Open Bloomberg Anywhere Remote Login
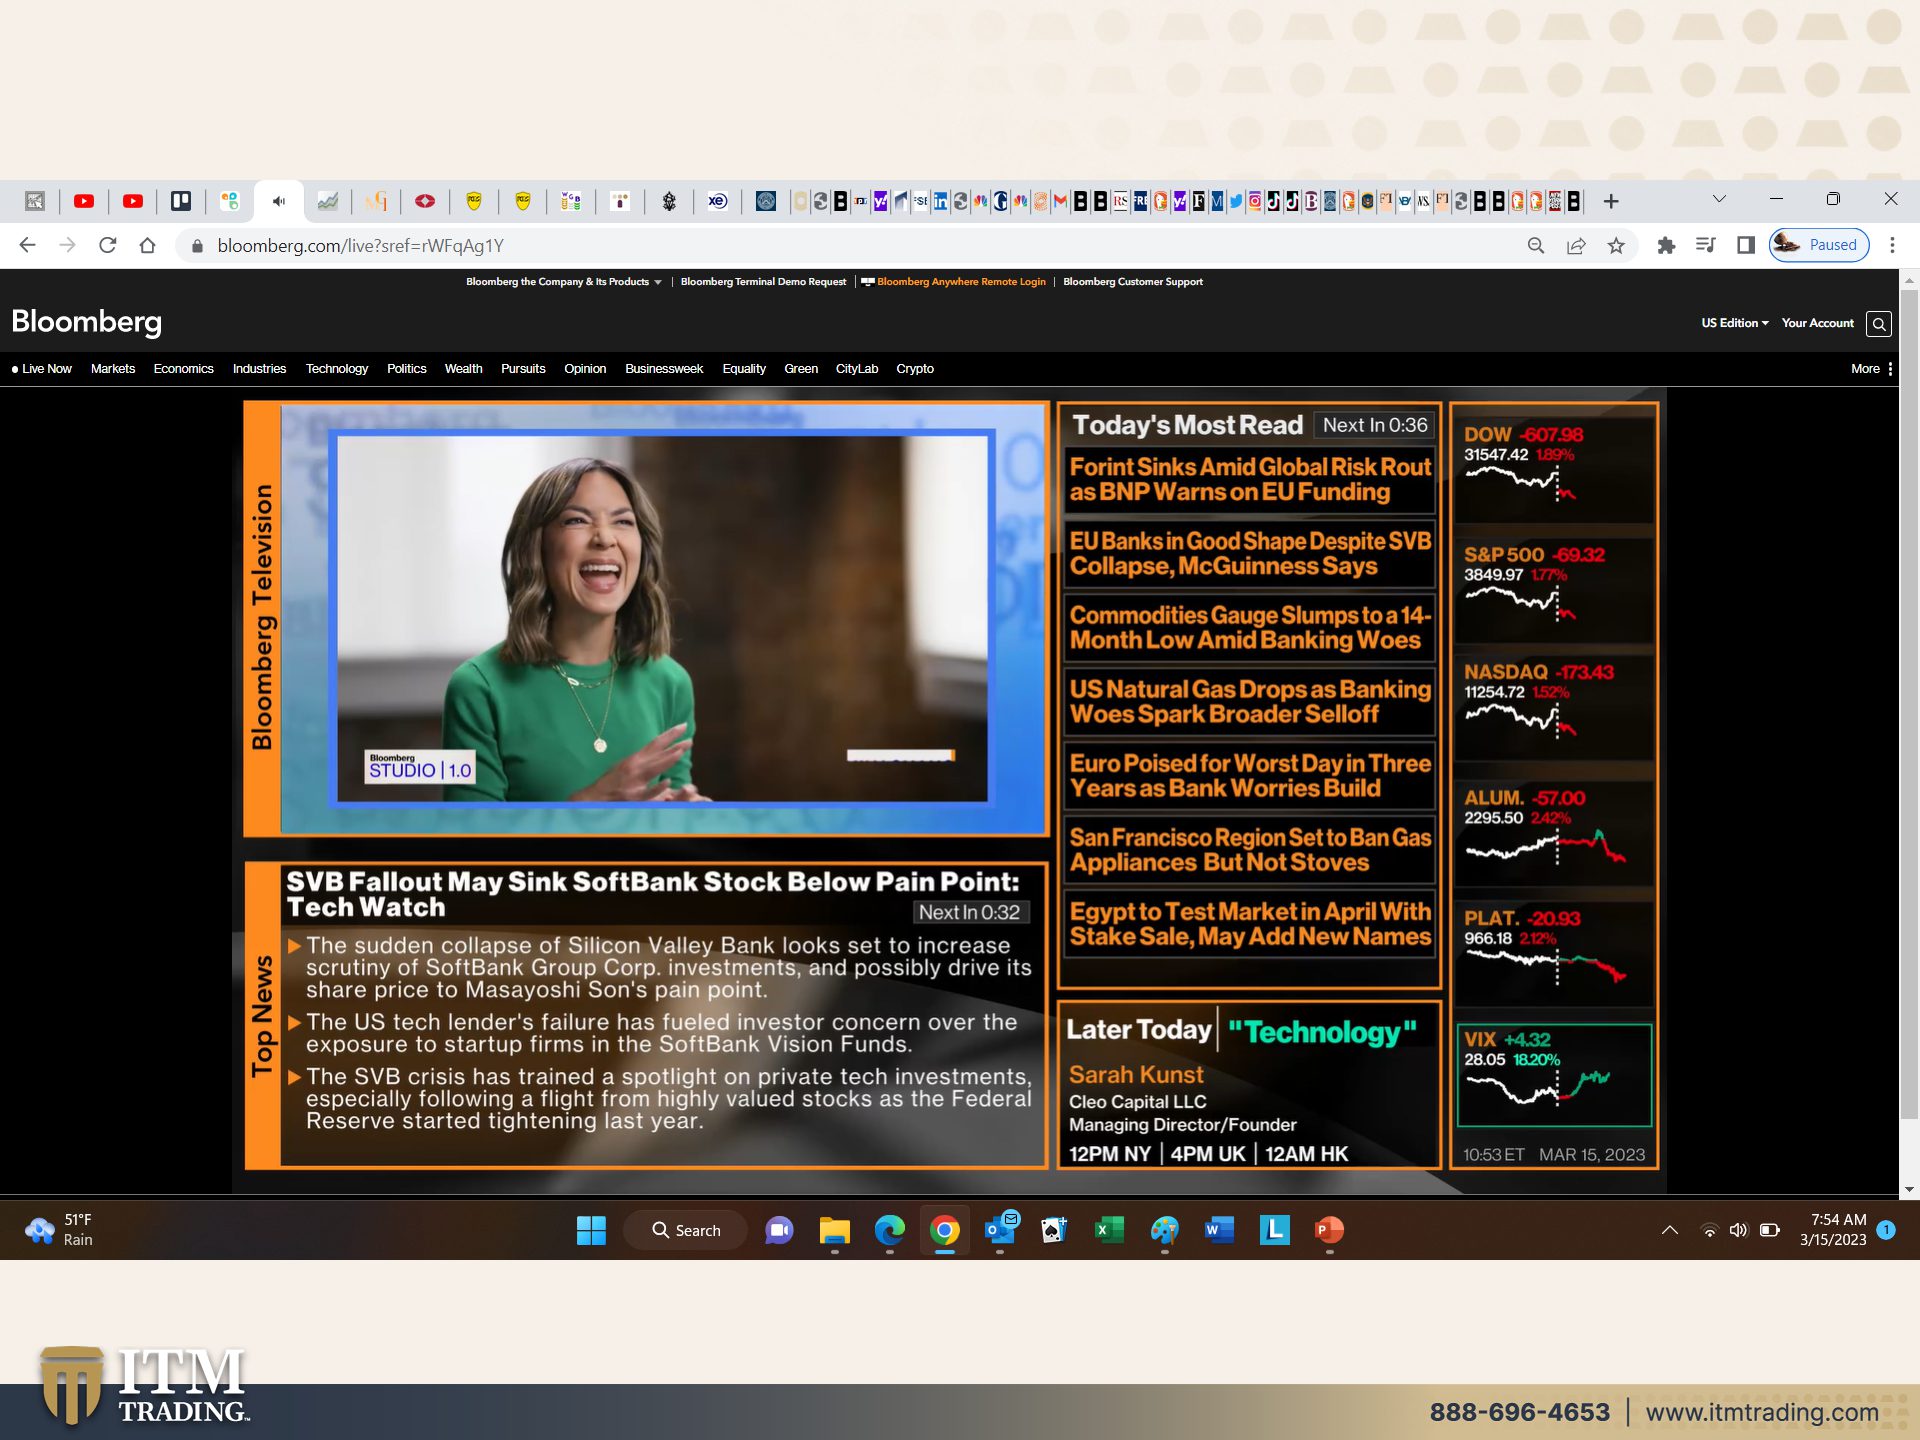 click(x=954, y=282)
